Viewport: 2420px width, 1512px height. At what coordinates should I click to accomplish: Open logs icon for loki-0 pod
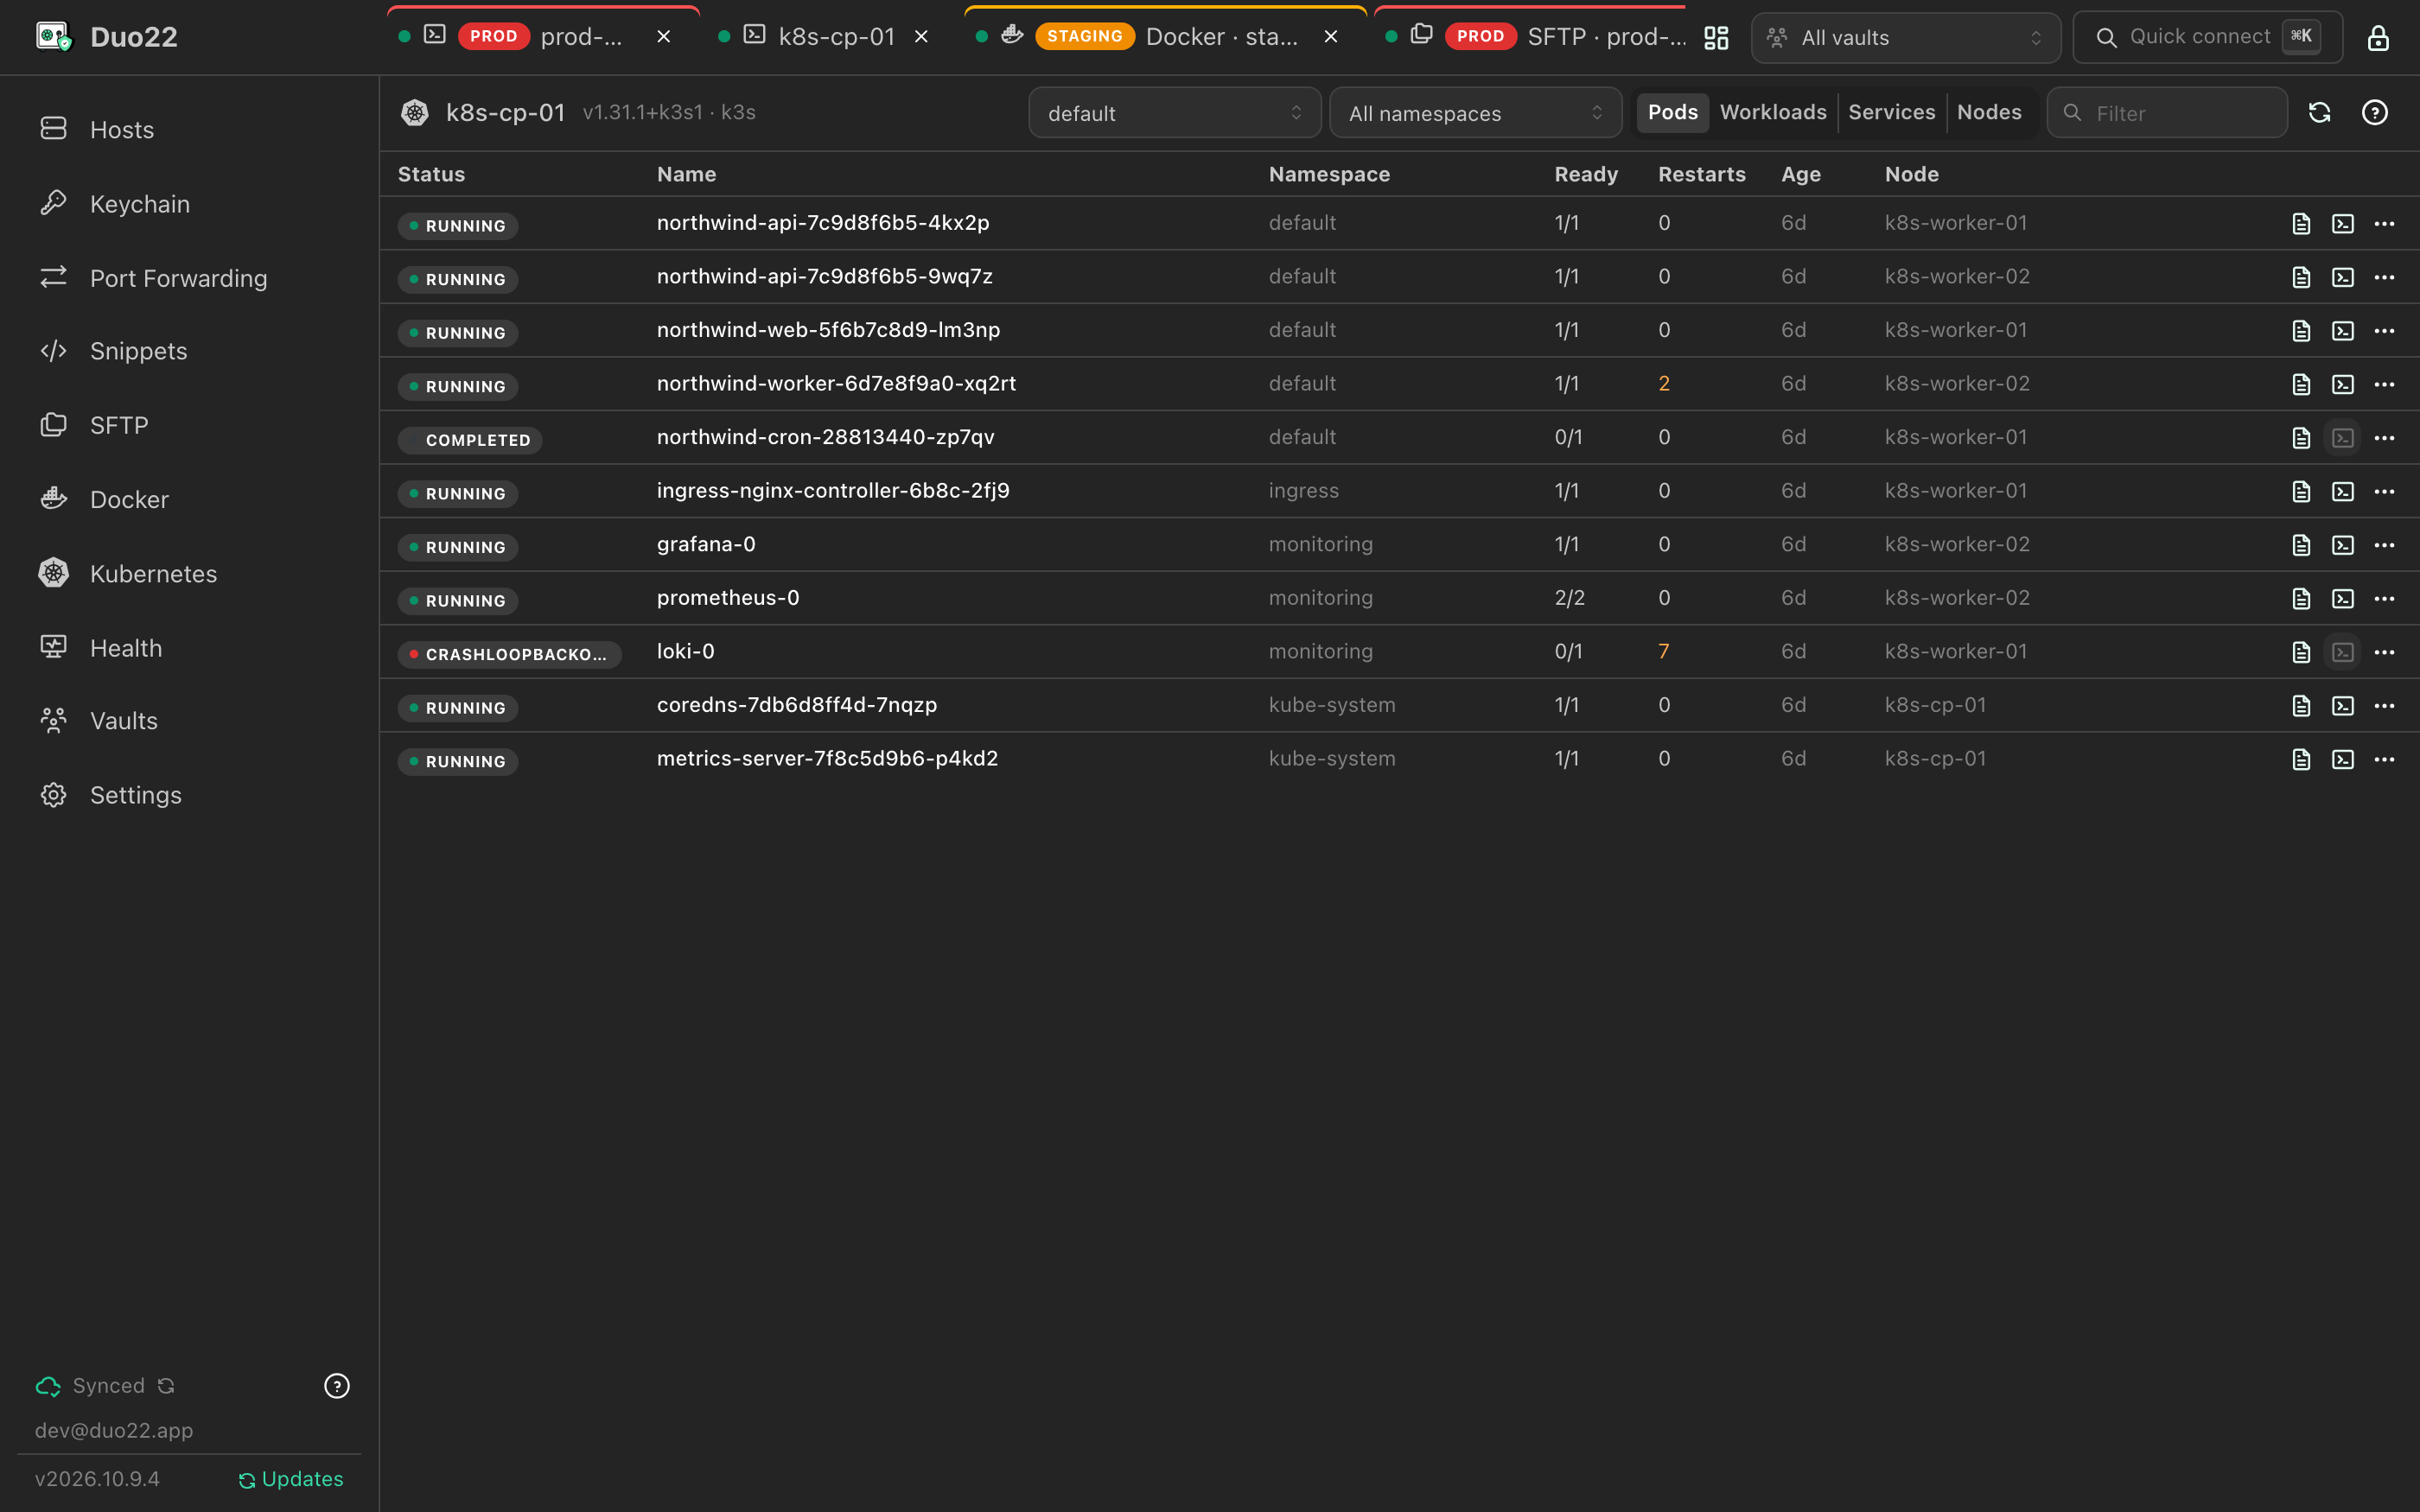pos(2301,652)
